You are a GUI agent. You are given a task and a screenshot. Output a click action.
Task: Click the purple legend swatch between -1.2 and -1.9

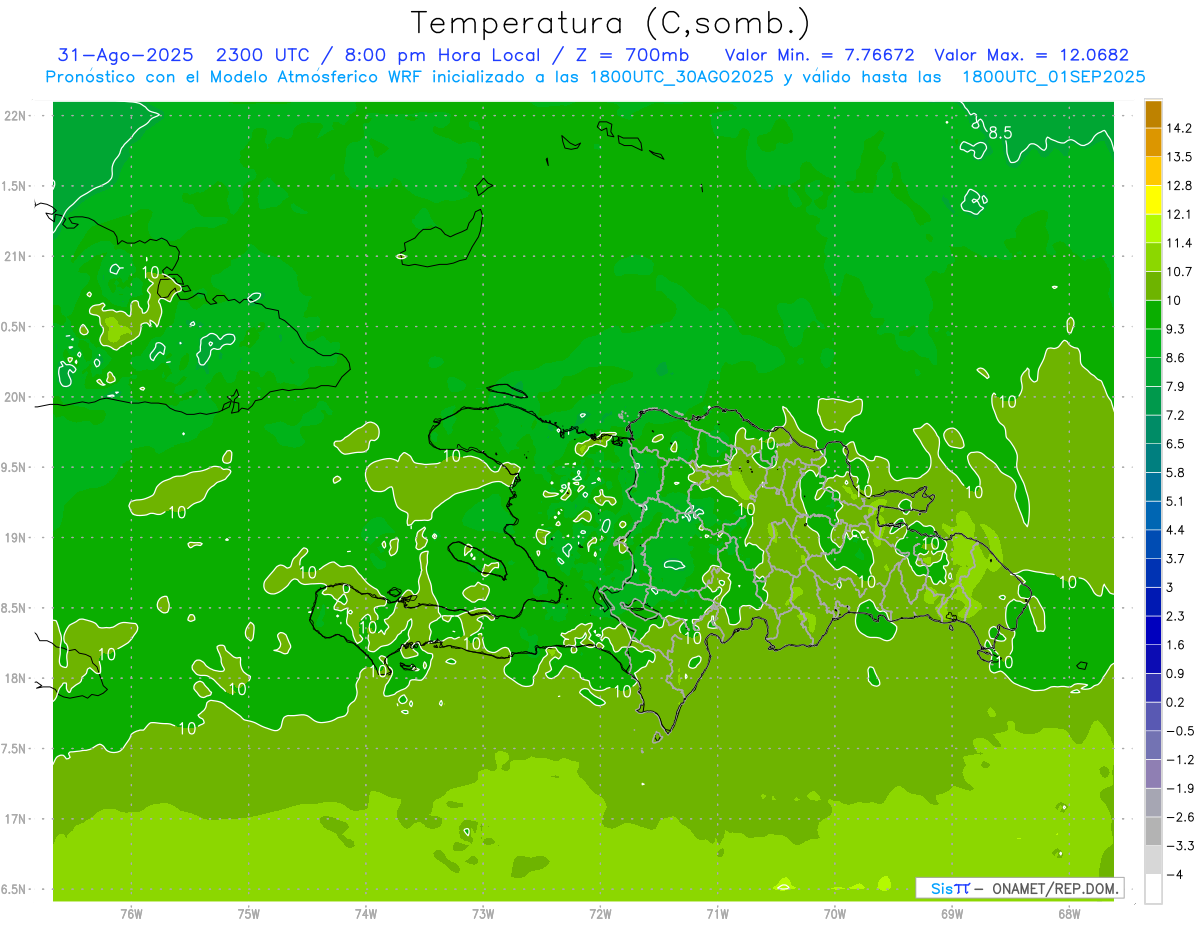(x=1153, y=773)
